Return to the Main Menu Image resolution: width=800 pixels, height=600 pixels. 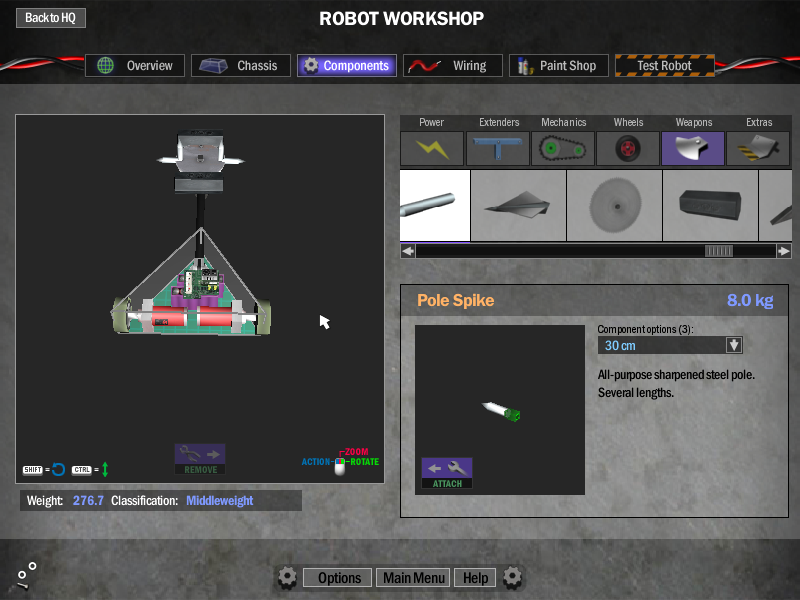[x=414, y=578]
